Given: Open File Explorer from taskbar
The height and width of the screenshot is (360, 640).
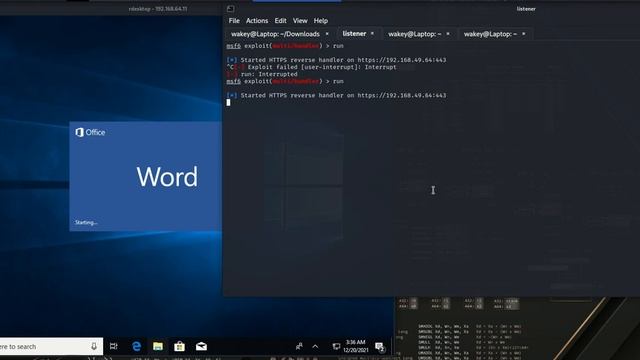Looking at the screenshot, I should 158,347.
